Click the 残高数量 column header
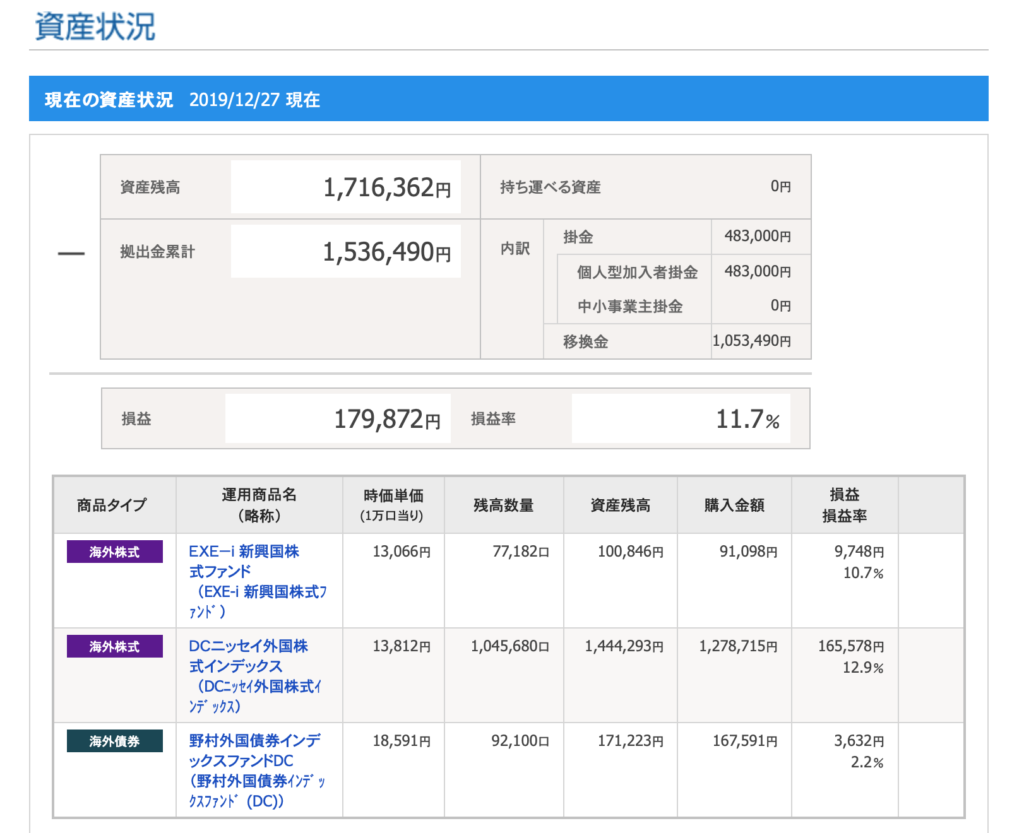The height and width of the screenshot is (833, 1024). (504, 505)
